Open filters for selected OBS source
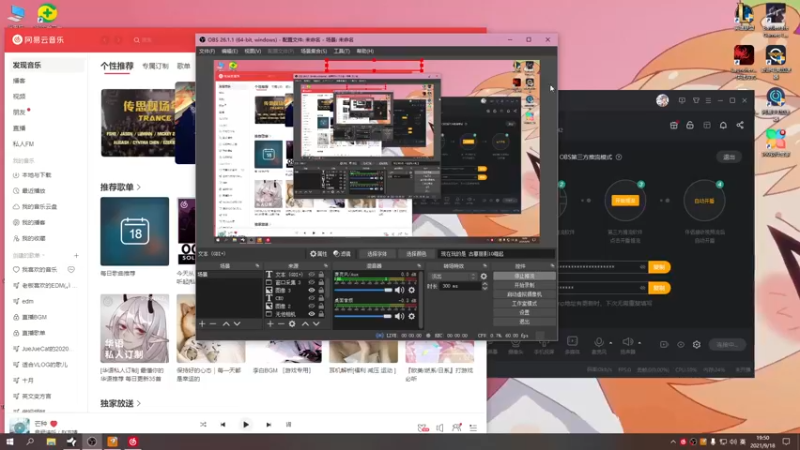This screenshot has height=450, width=800. tap(342, 254)
